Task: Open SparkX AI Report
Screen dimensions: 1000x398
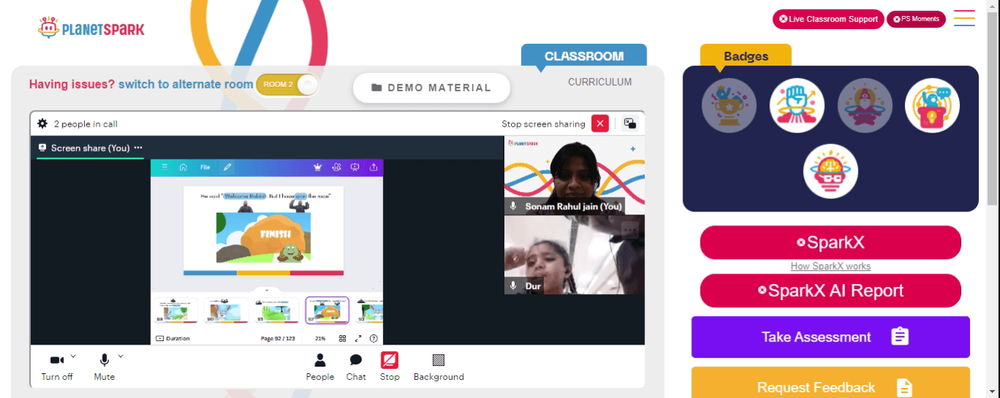Action: (x=830, y=291)
